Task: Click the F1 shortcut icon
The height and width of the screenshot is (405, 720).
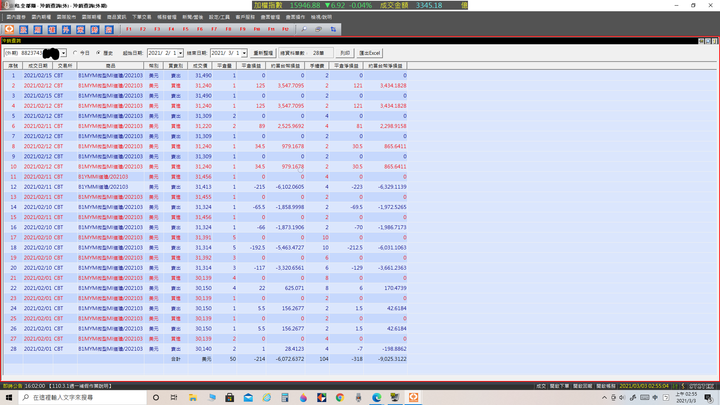Action: (129, 29)
